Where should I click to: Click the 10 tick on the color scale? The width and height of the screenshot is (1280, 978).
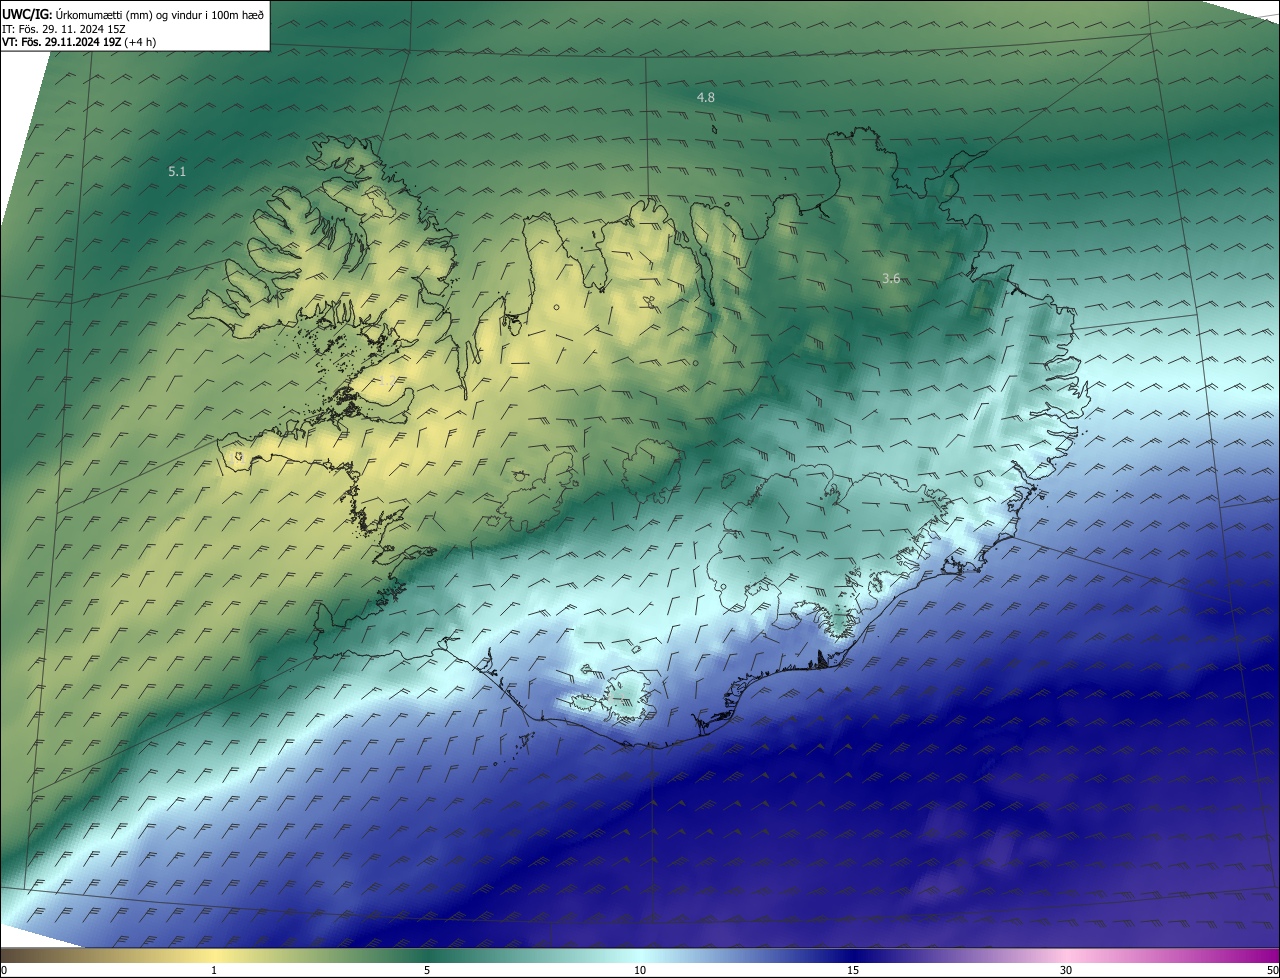[x=640, y=970]
